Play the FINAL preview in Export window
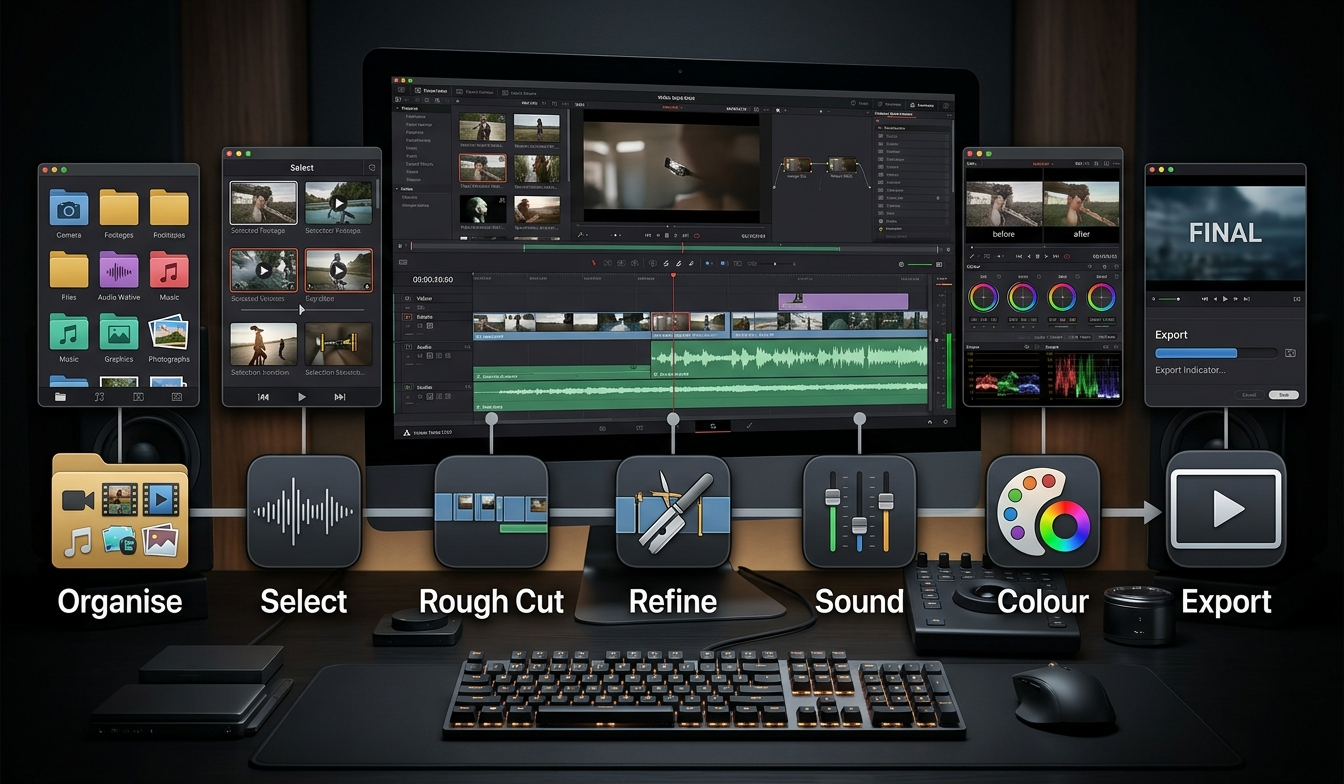 pos(1225,298)
